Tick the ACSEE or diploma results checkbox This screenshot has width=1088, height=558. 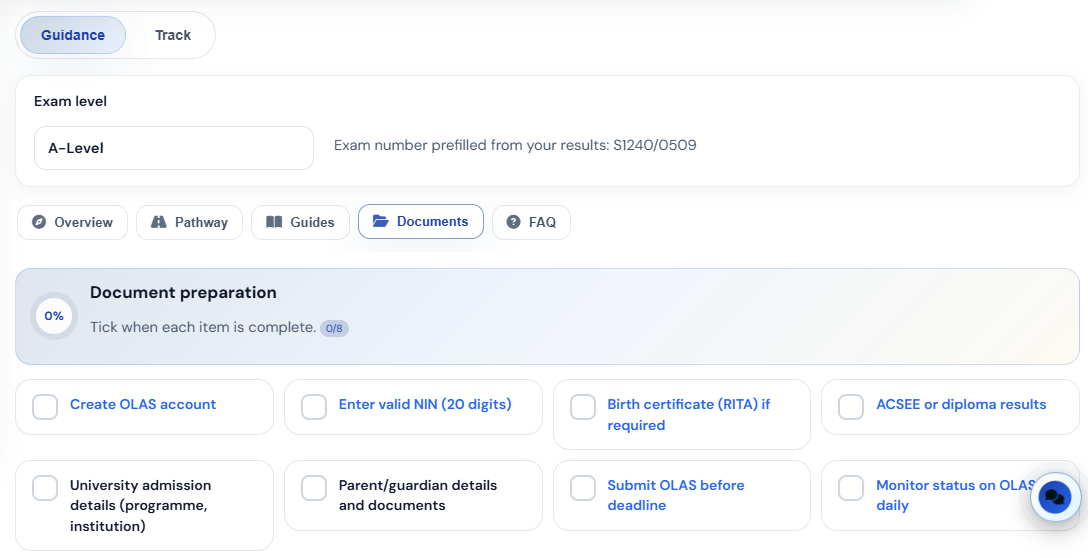pyautogui.click(x=851, y=407)
